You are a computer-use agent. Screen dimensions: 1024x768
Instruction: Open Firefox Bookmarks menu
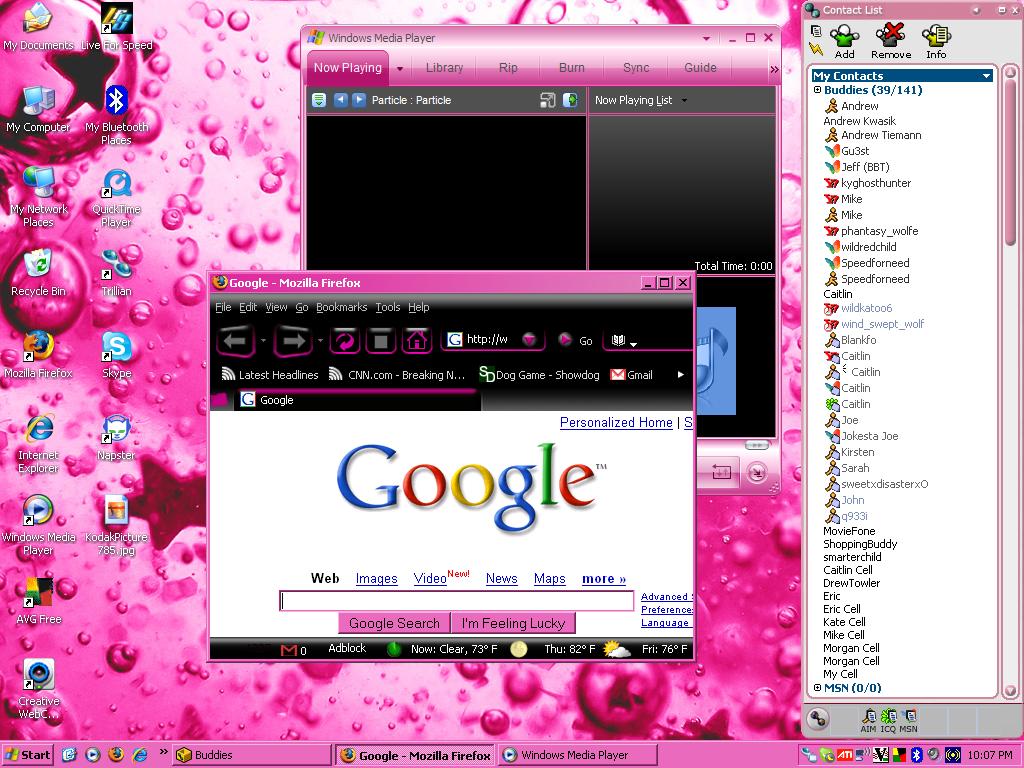(x=342, y=307)
